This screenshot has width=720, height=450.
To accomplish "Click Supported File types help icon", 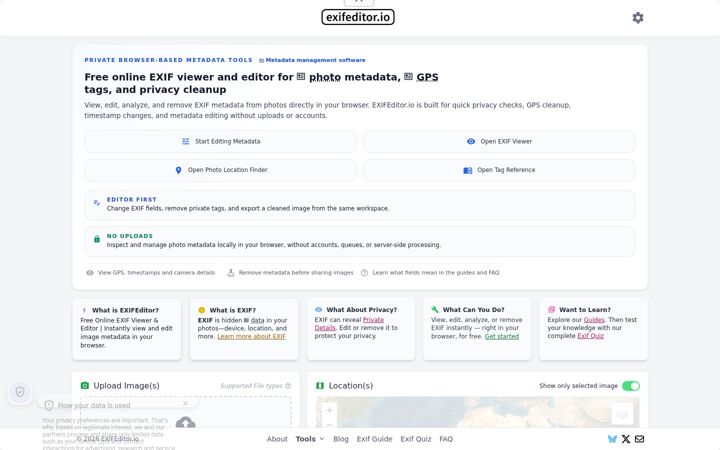I will [288, 386].
